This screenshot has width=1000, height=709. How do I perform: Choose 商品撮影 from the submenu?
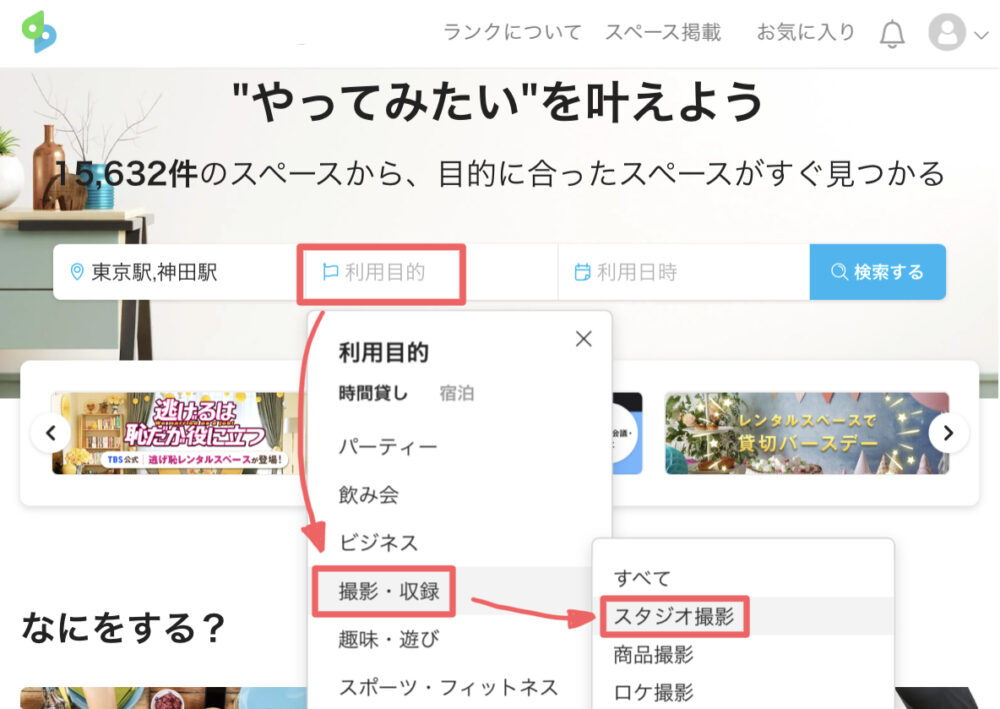(x=653, y=655)
